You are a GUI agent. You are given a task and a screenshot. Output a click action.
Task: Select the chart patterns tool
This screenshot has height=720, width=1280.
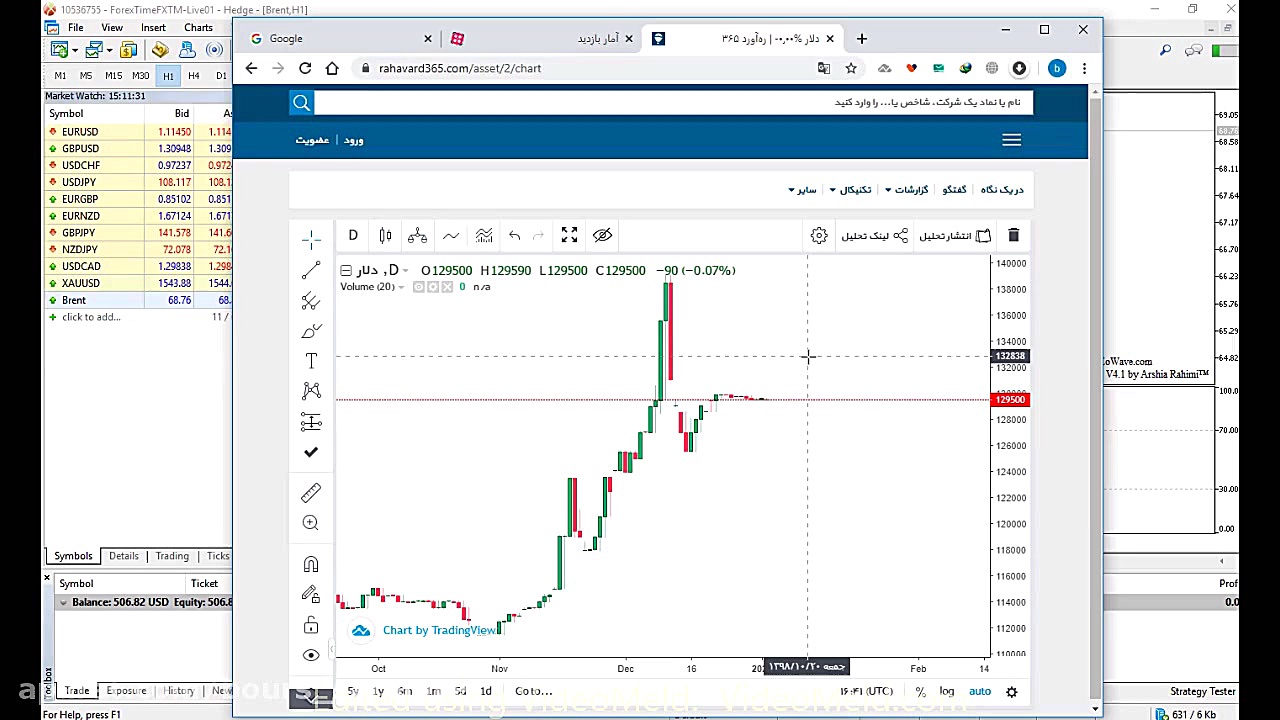(x=311, y=391)
